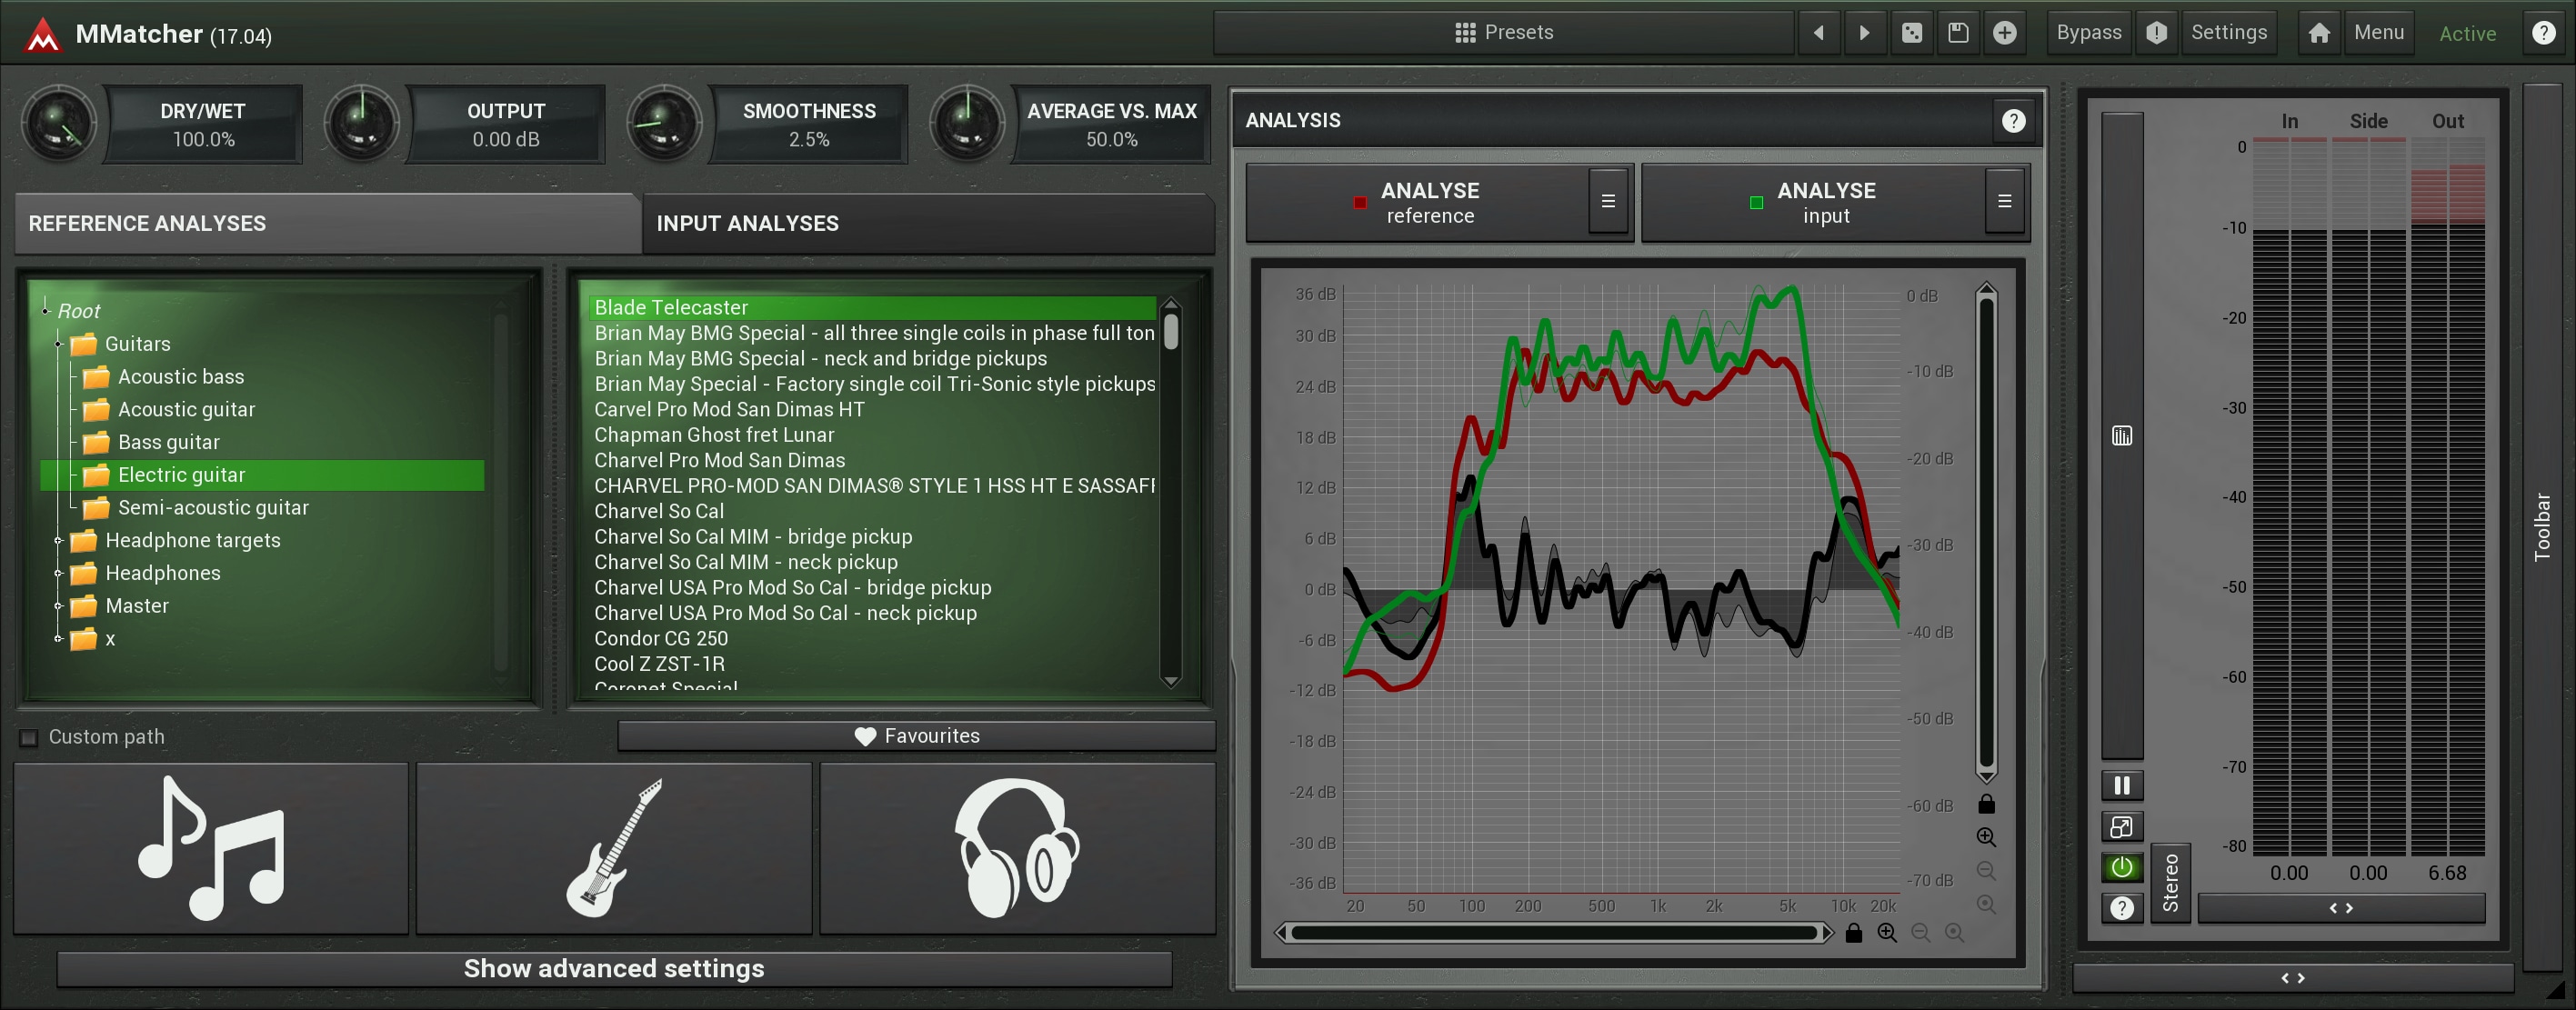The image size is (2576, 1010).
Task: Click the random preset dice icon
Action: 1911,33
